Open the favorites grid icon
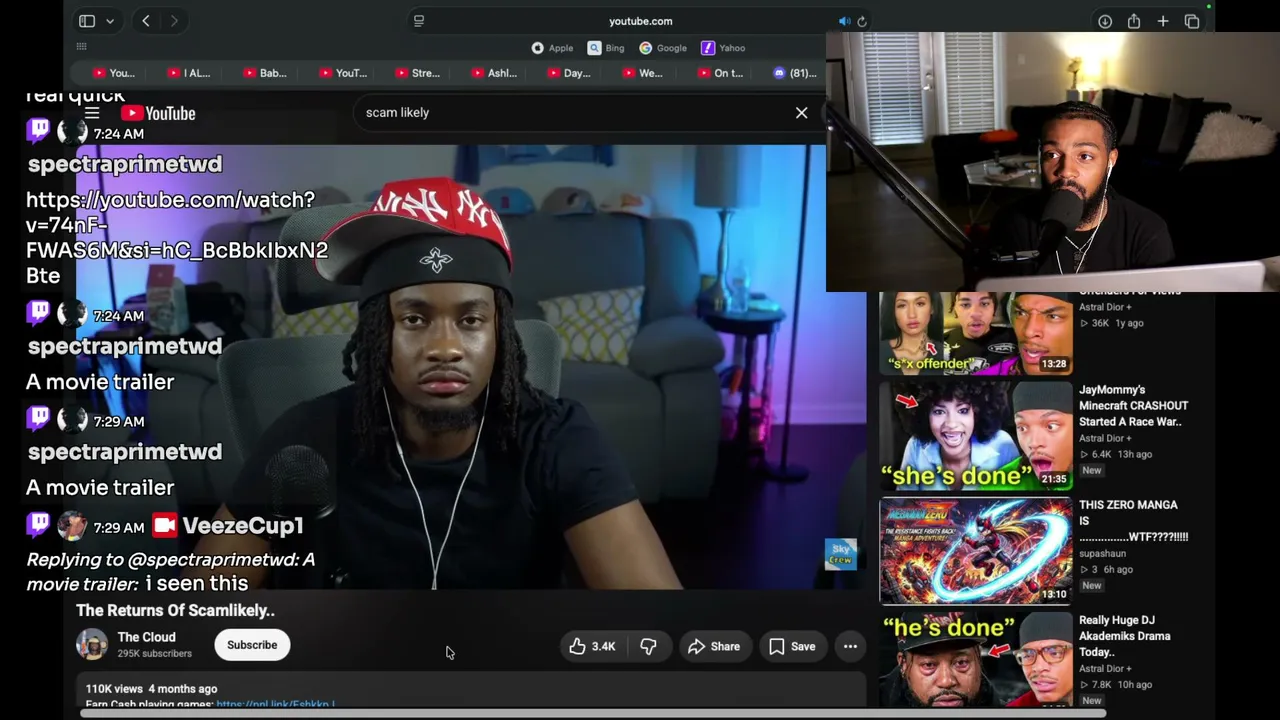Screen dimensions: 1280x720 (x=82, y=47)
